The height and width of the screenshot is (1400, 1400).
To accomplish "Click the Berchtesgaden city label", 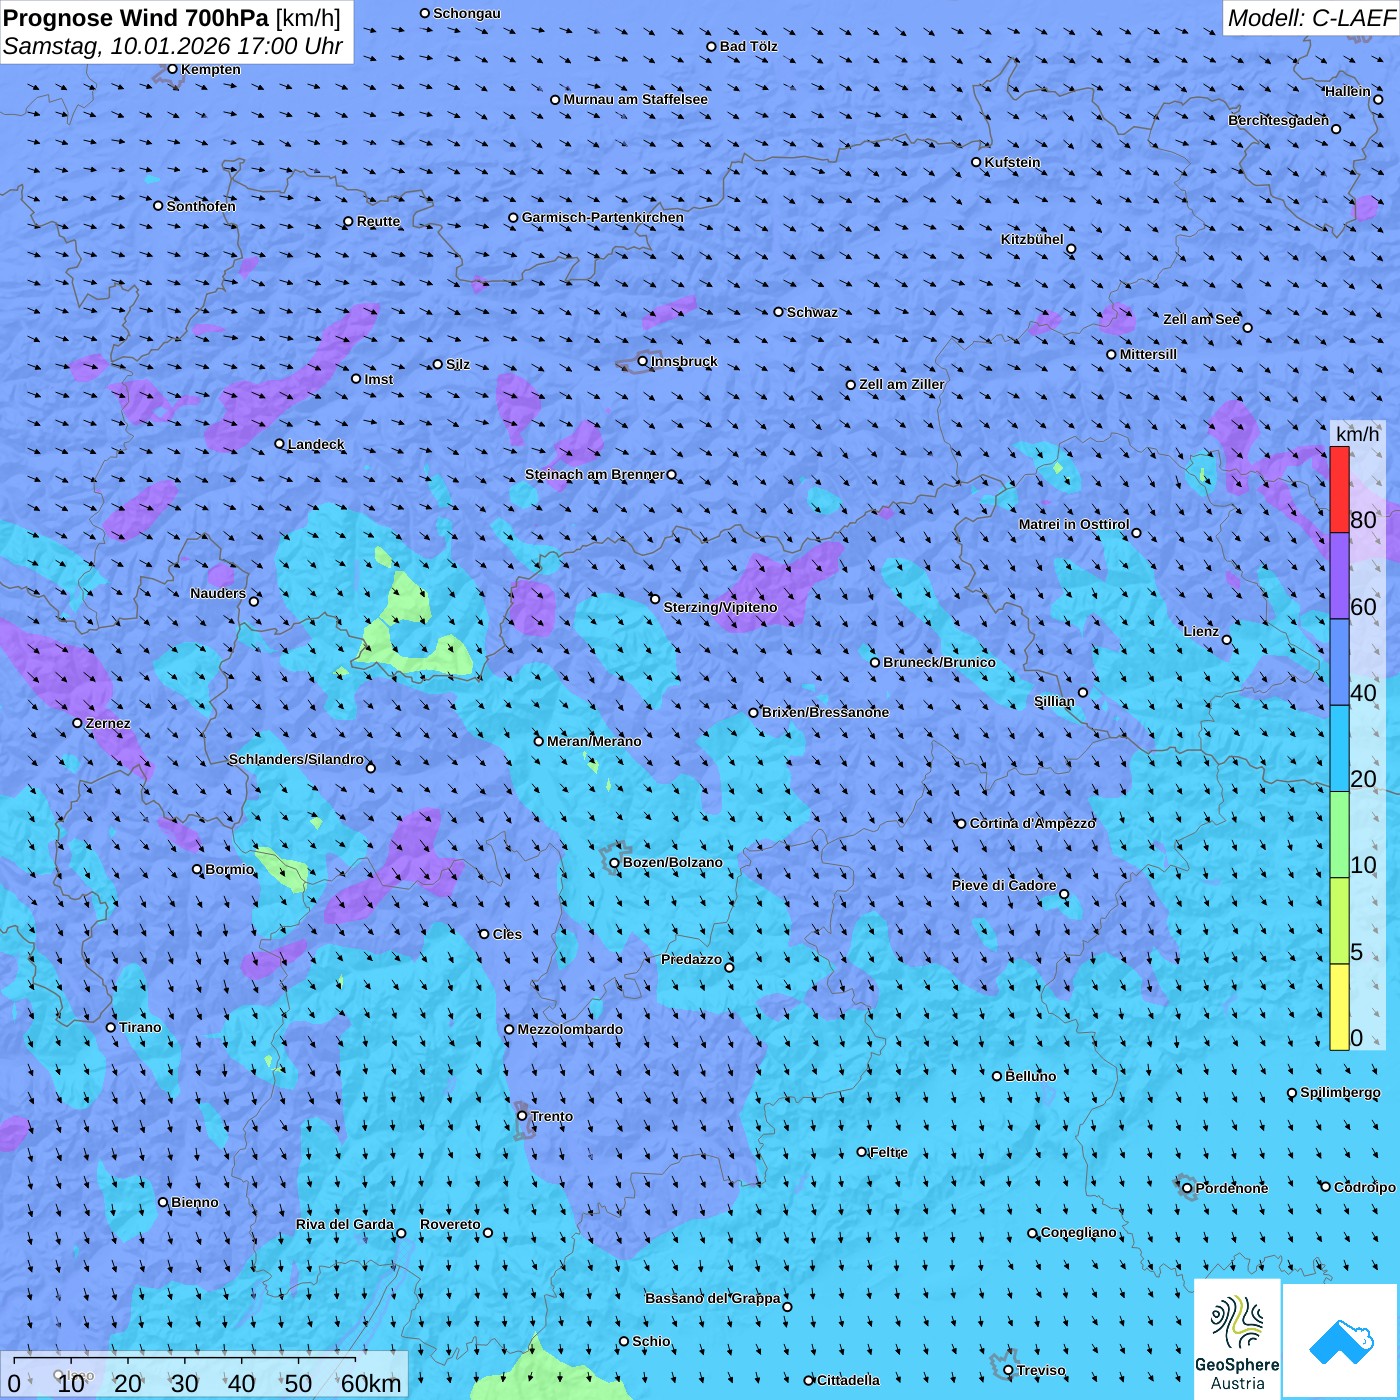I will click(x=1279, y=120).
